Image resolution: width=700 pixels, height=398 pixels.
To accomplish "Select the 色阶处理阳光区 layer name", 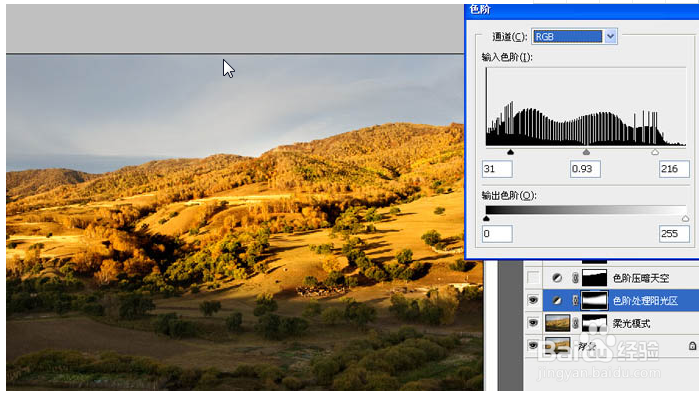I will click(x=646, y=301).
